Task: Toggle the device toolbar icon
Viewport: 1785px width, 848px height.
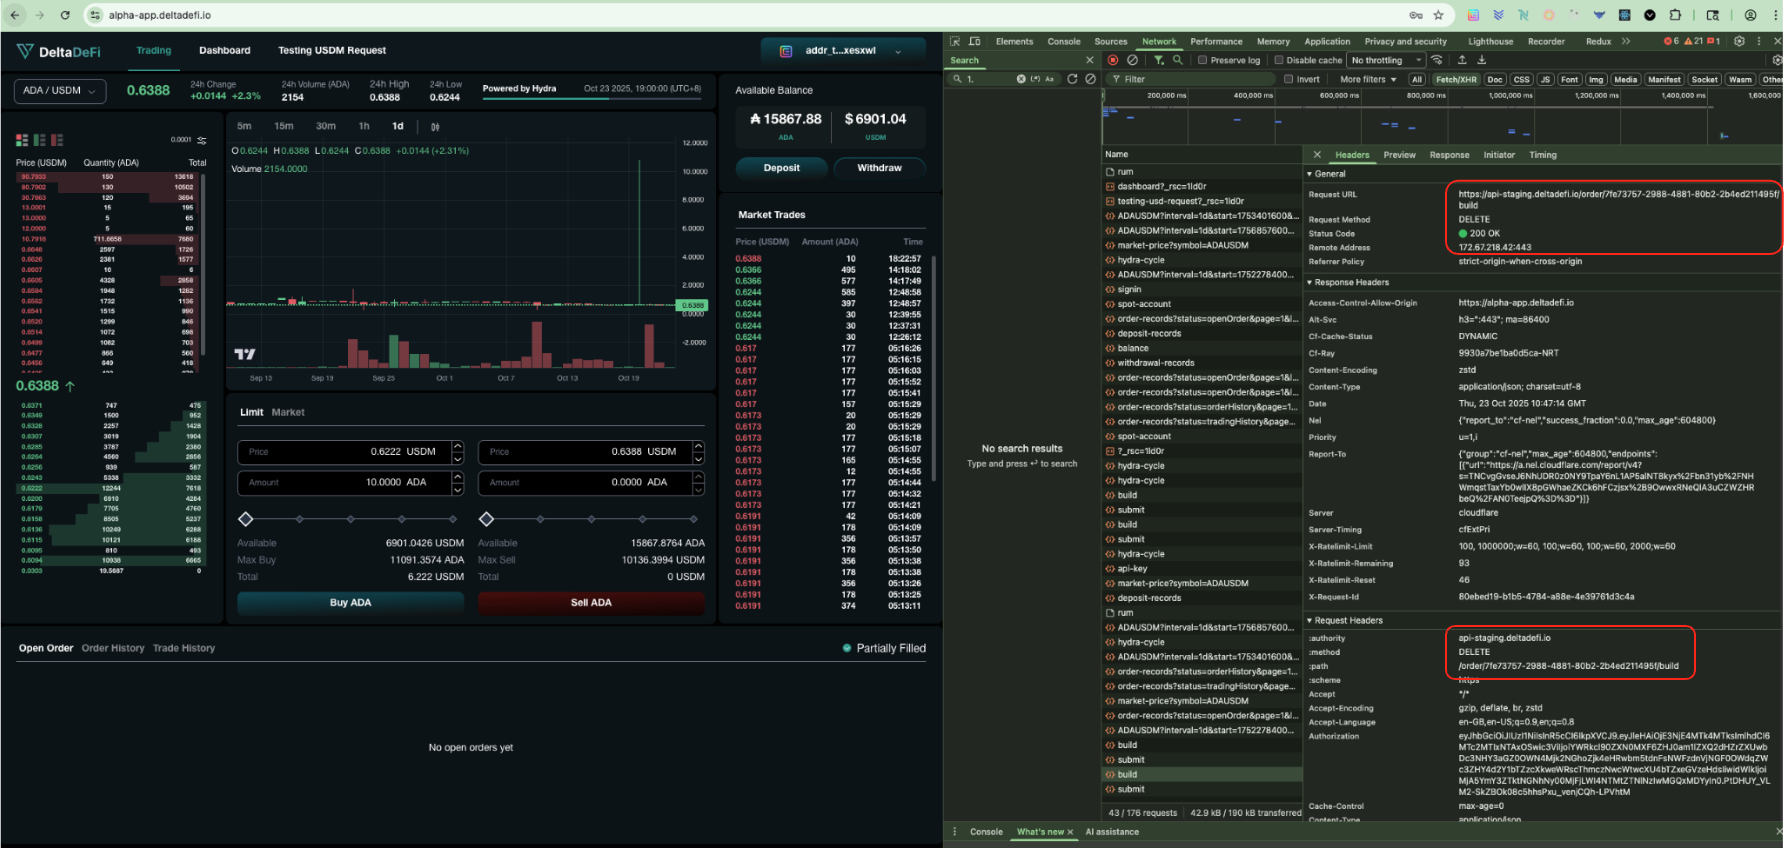Action: point(975,41)
